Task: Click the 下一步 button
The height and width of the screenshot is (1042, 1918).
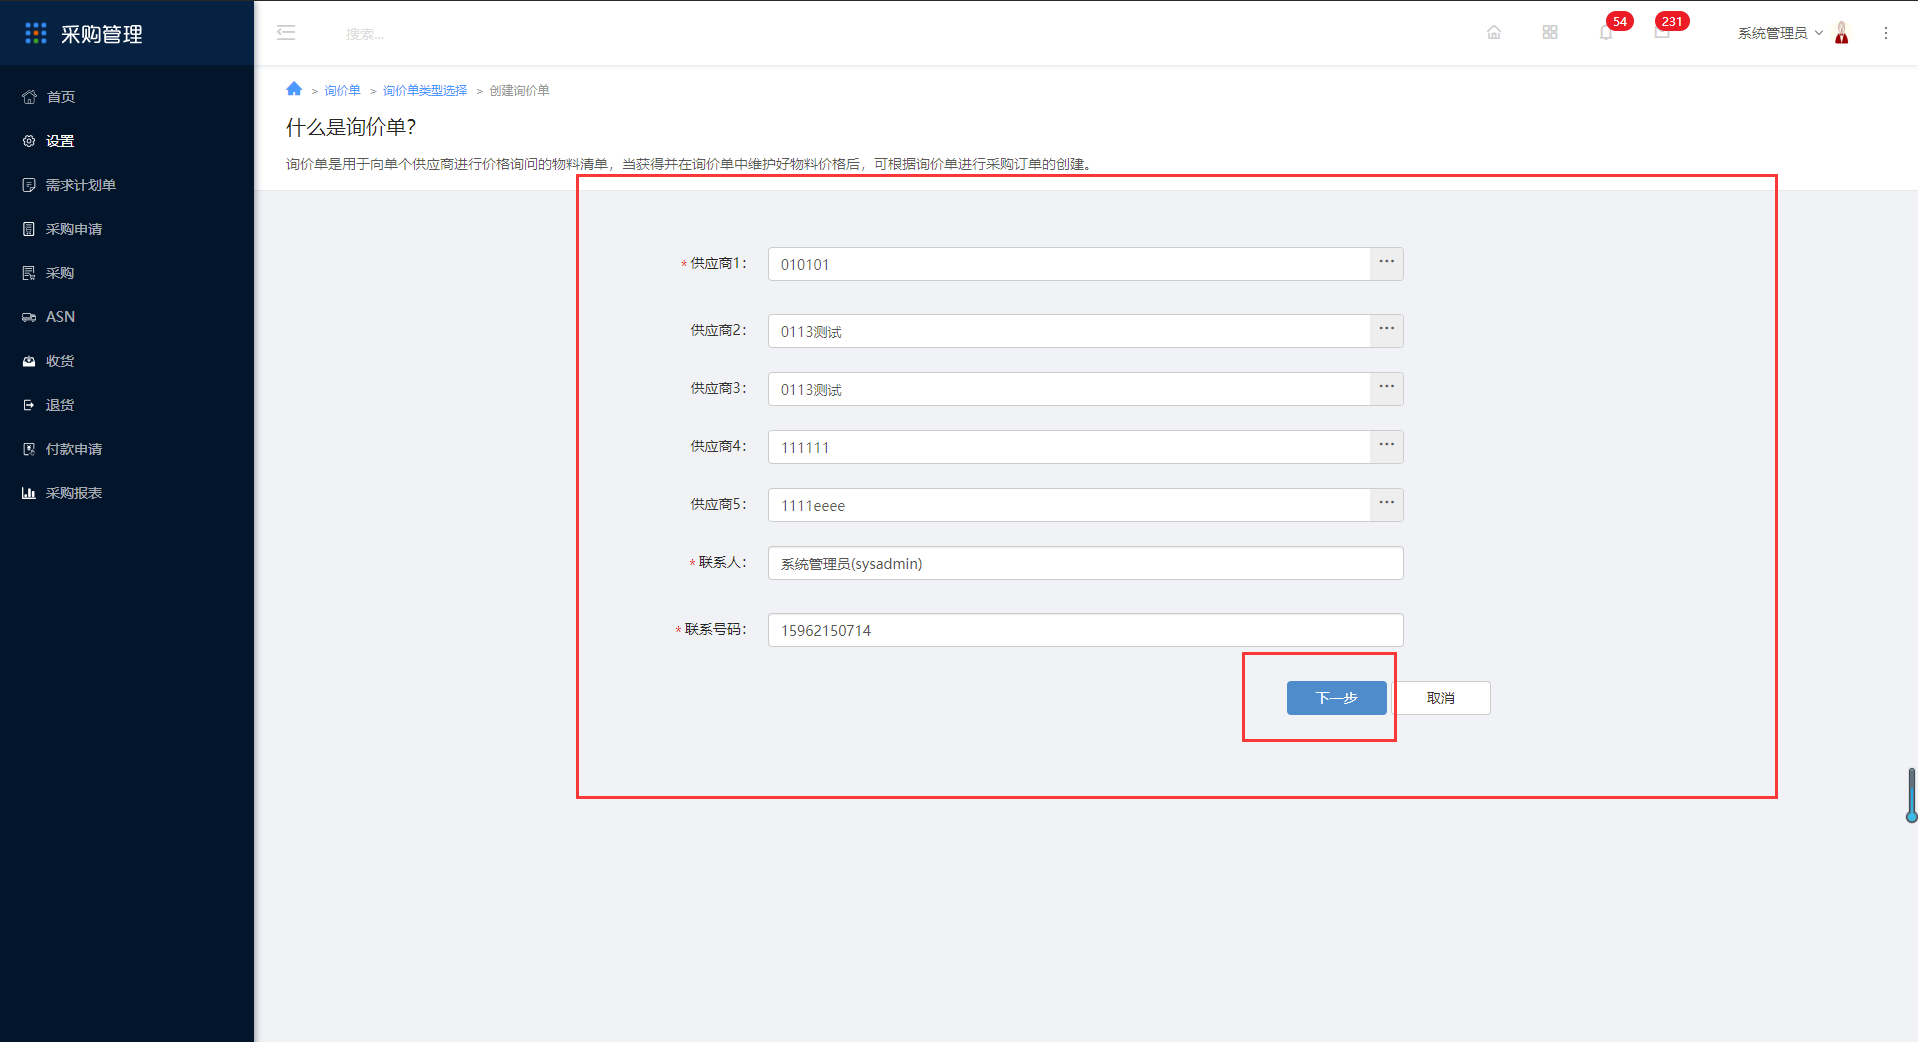Action: [1337, 698]
